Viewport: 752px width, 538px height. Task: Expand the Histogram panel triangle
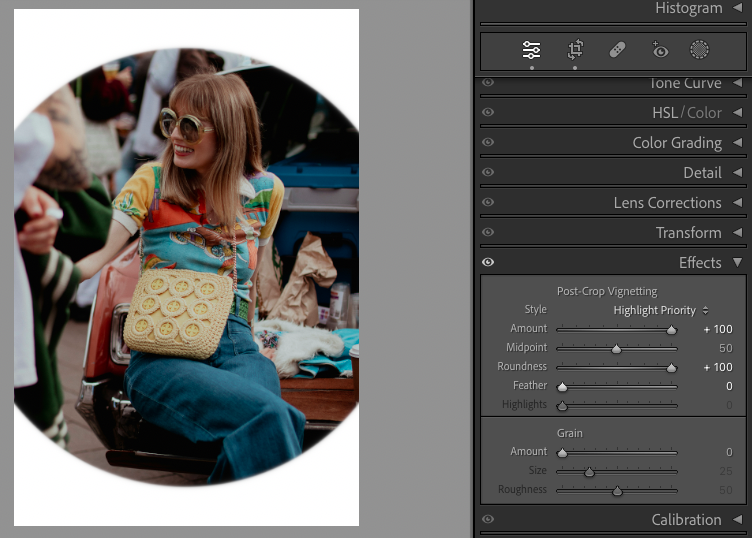tap(738, 7)
